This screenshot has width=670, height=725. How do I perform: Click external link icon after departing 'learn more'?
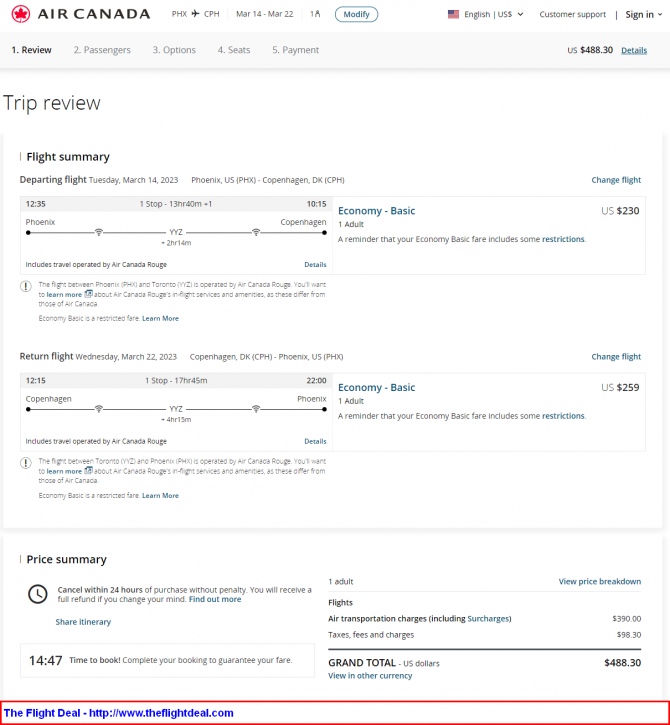click(x=88, y=294)
